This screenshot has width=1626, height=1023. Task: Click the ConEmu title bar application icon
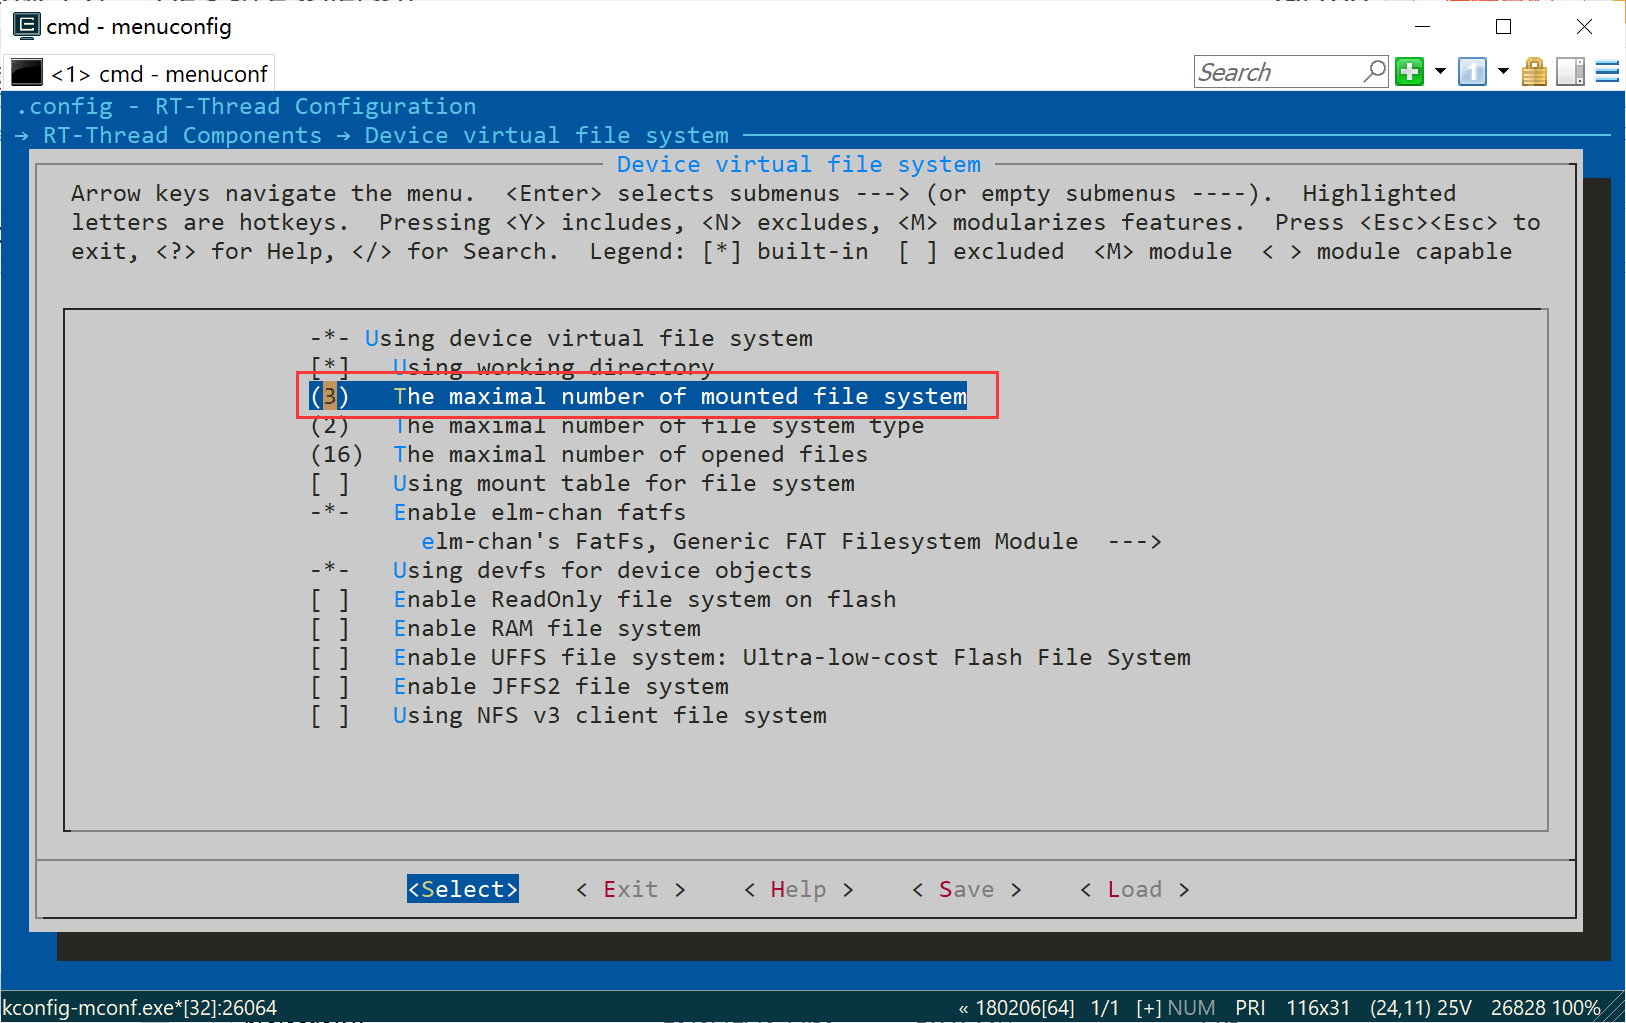pyautogui.click(x=26, y=25)
